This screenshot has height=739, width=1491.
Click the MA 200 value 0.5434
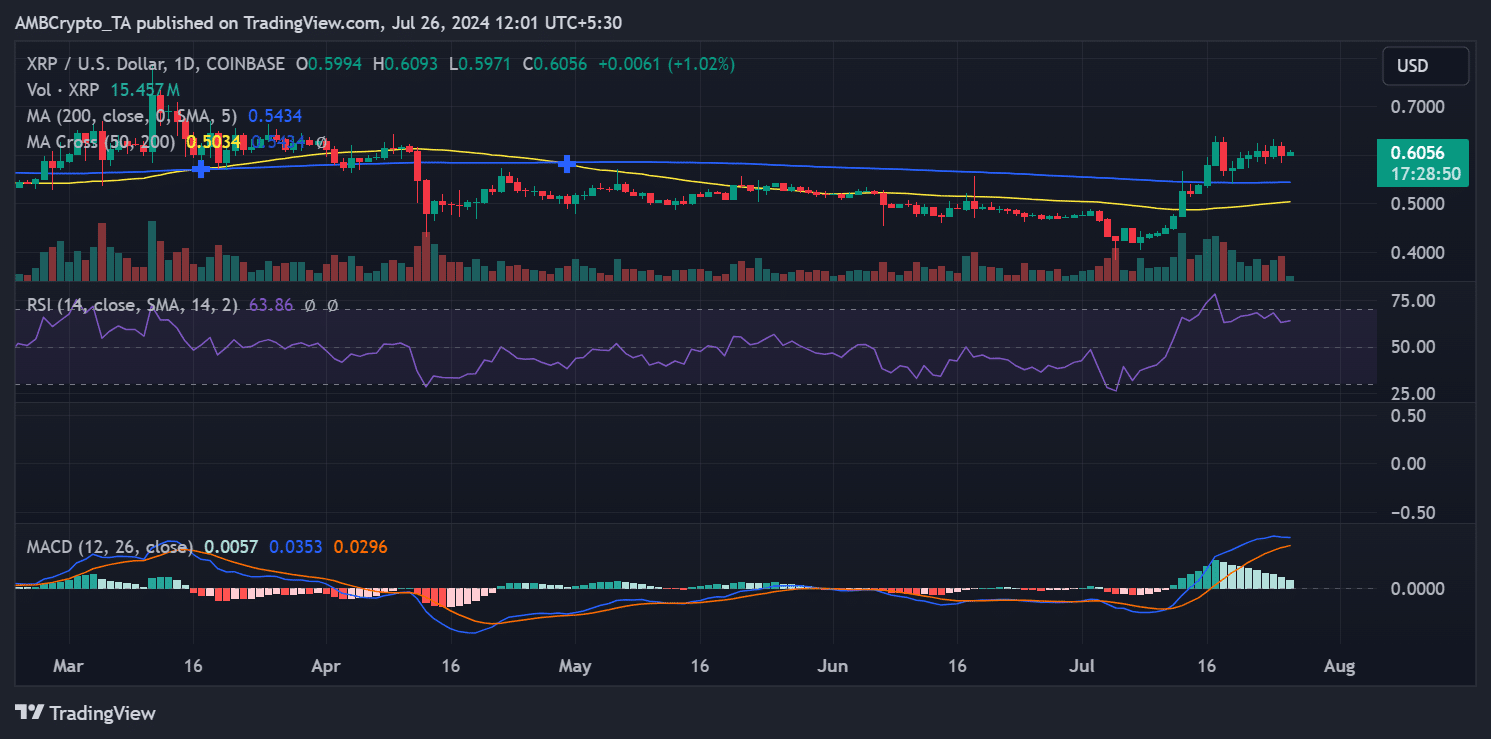(x=275, y=116)
